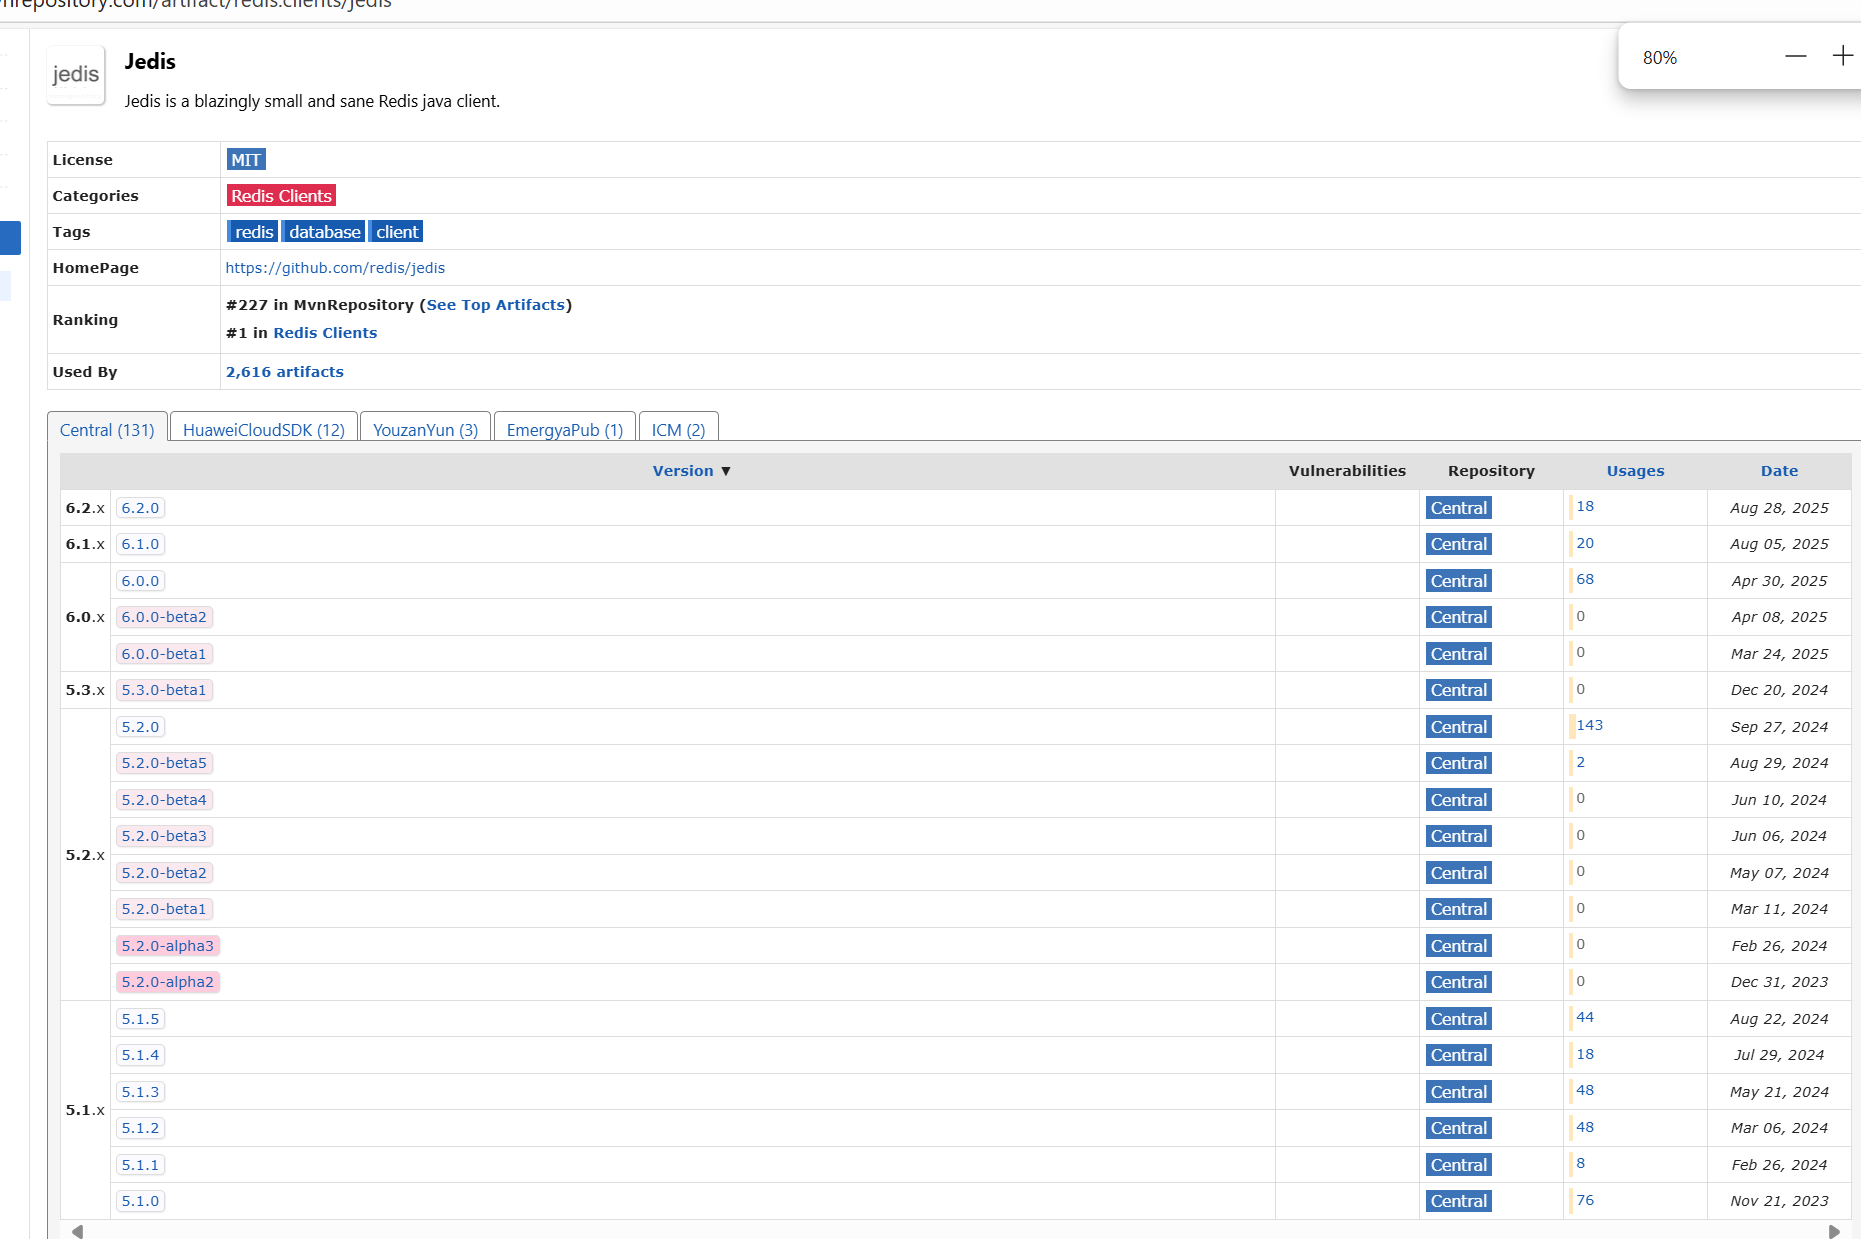Switch to the EmergyaPub (1) tab
This screenshot has width=1861, height=1239.
click(565, 429)
